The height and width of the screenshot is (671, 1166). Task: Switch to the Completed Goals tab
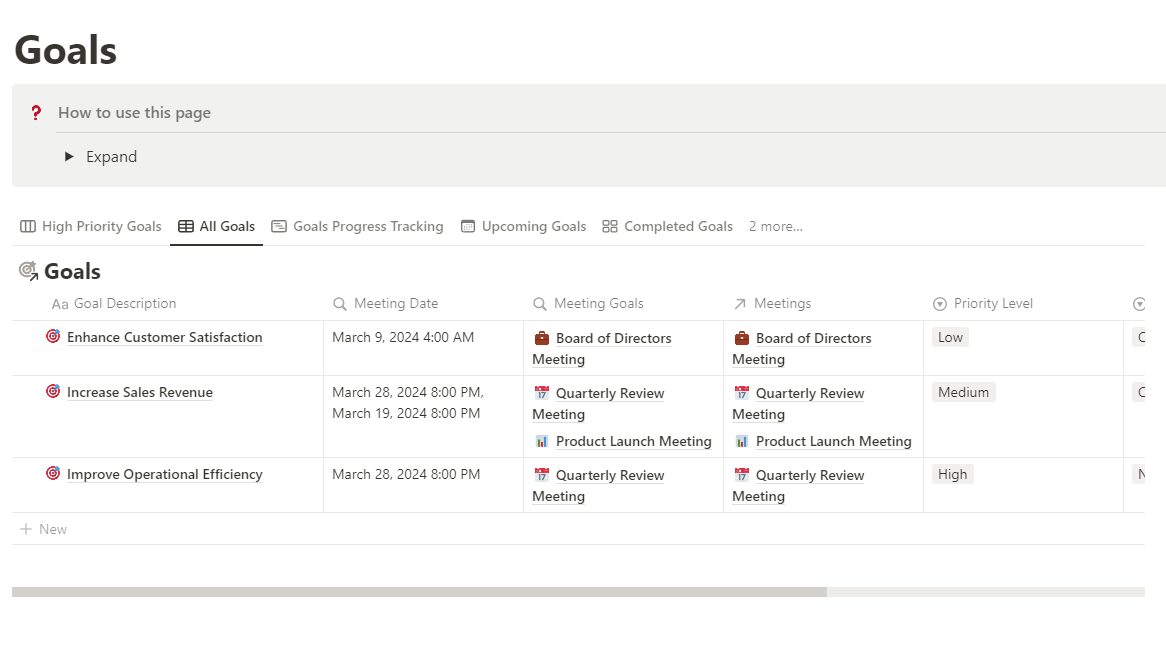[x=668, y=227]
